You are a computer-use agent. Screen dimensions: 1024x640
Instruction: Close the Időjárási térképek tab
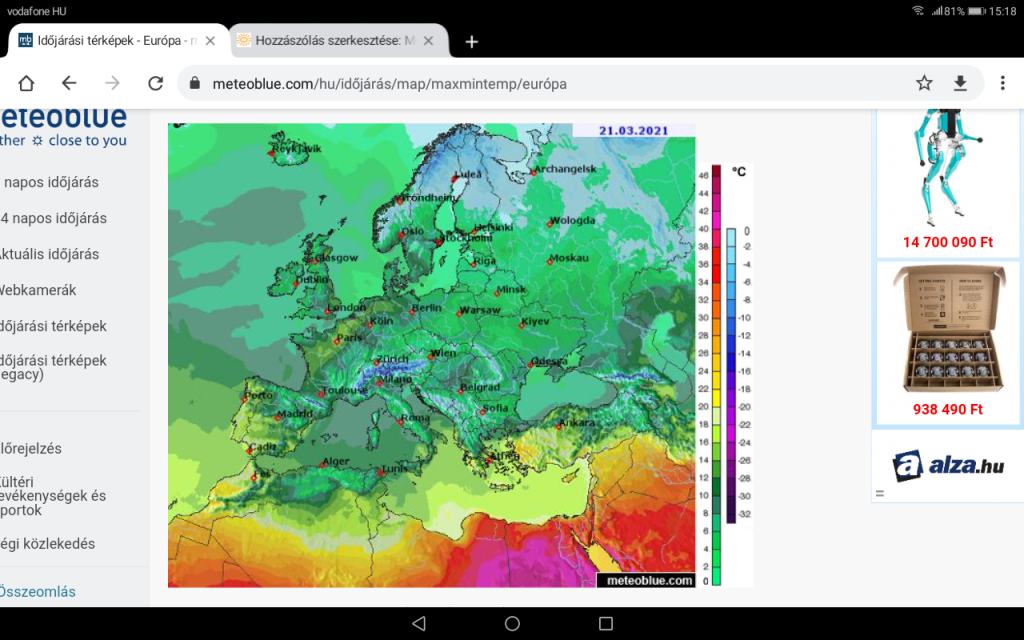[214, 41]
